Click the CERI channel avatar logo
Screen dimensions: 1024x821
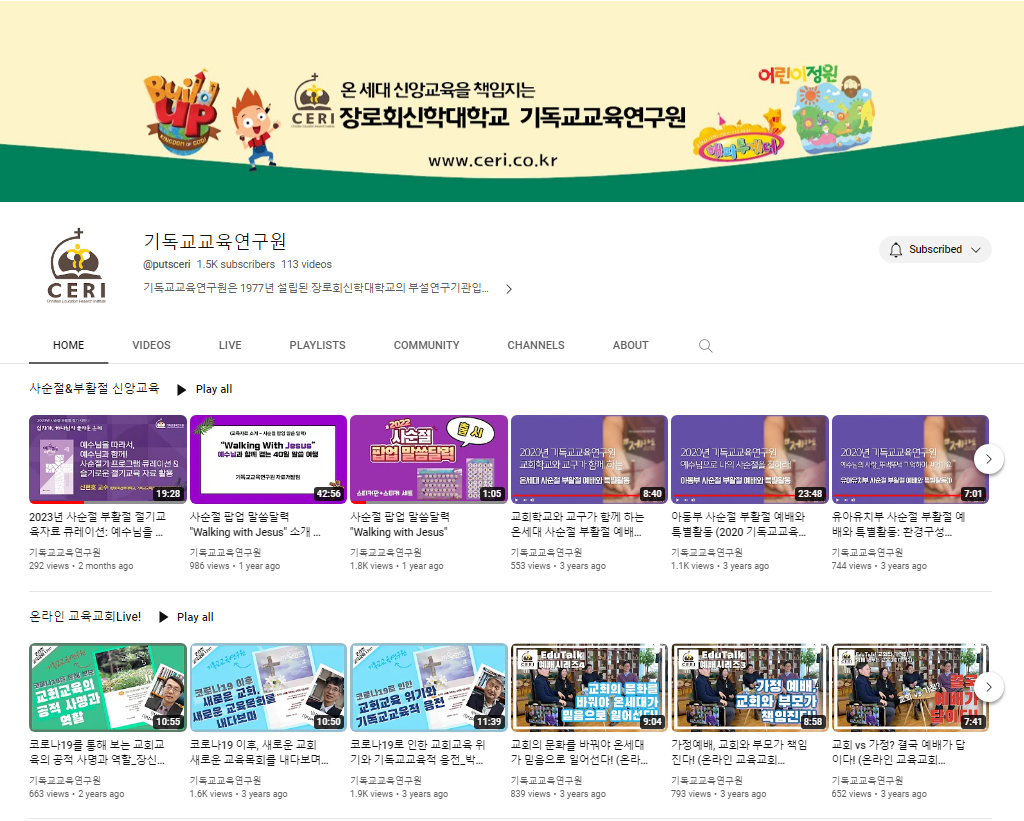pyautogui.click(x=77, y=266)
